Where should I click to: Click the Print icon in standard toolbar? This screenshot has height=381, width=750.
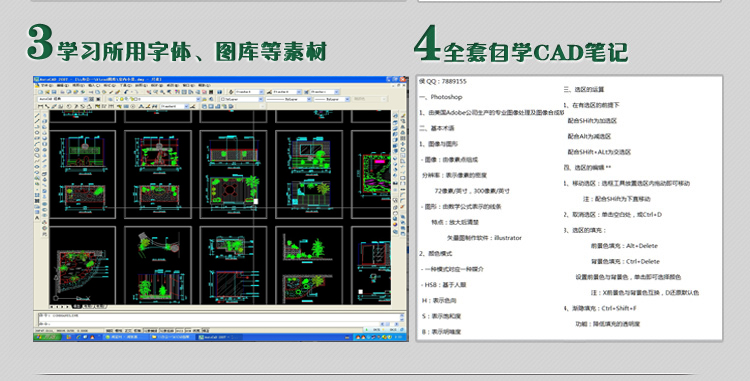pos(62,92)
